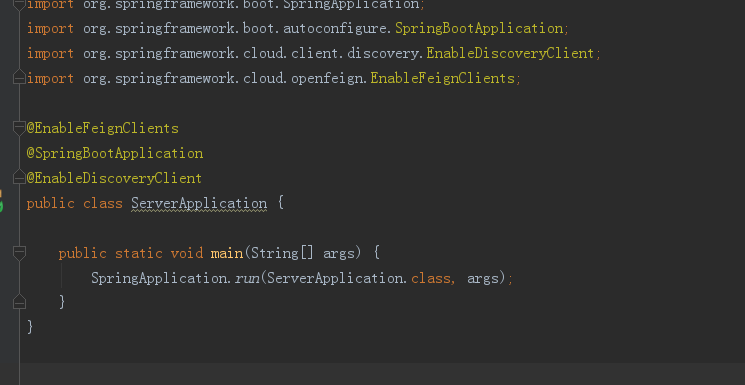This screenshot has width=745, height=385.
Task: Click the @SpringBootApplication annotation
Action: [115, 153]
